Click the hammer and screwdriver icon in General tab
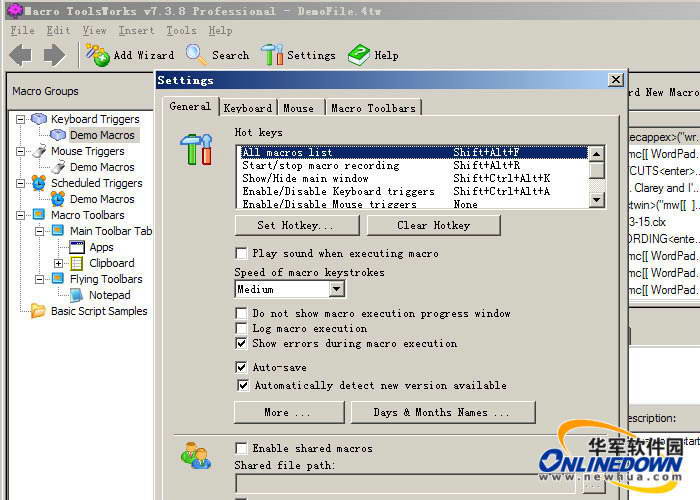Screen dimensions: 700x500 tap(196, 149)
